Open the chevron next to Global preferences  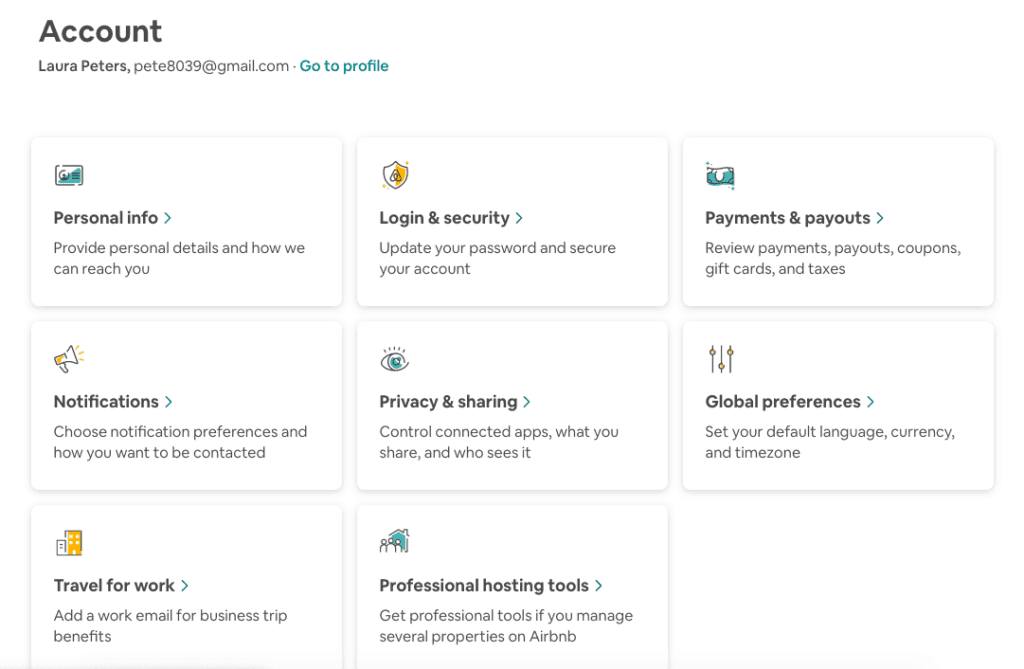[x=871, y=402]
